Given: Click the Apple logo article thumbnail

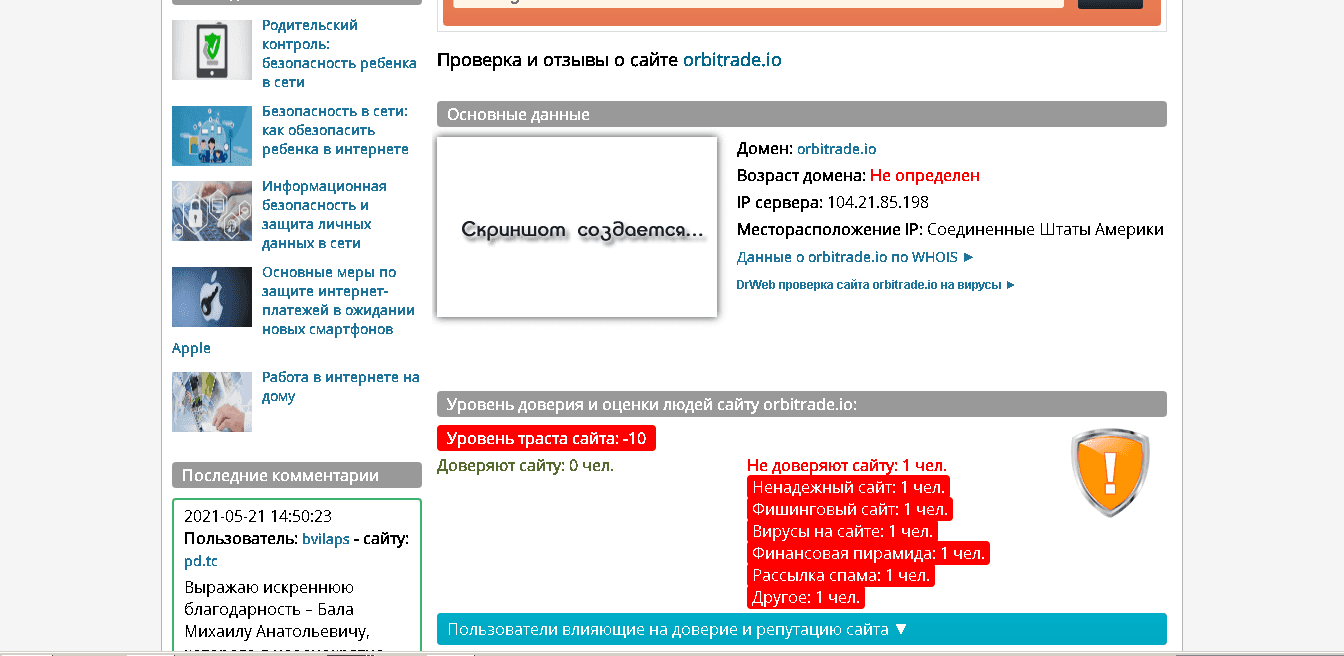Looking at the screenshot, I should [x=211, y=297].
